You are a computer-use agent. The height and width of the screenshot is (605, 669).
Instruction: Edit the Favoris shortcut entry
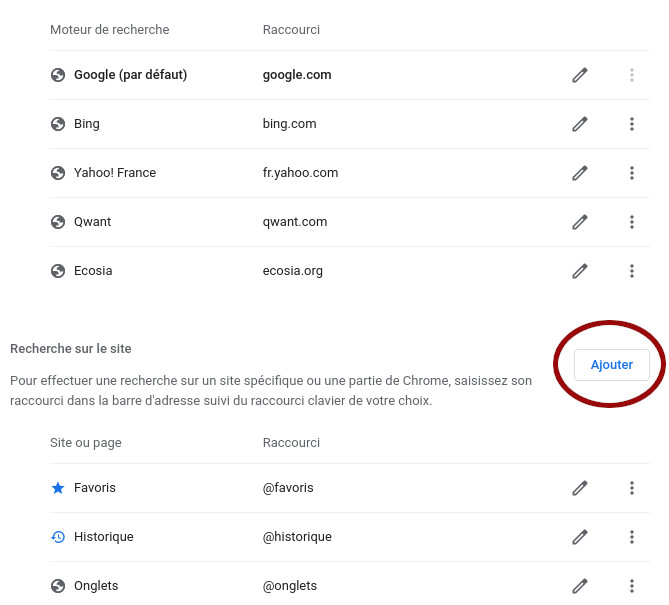click(x=580, y=488)
